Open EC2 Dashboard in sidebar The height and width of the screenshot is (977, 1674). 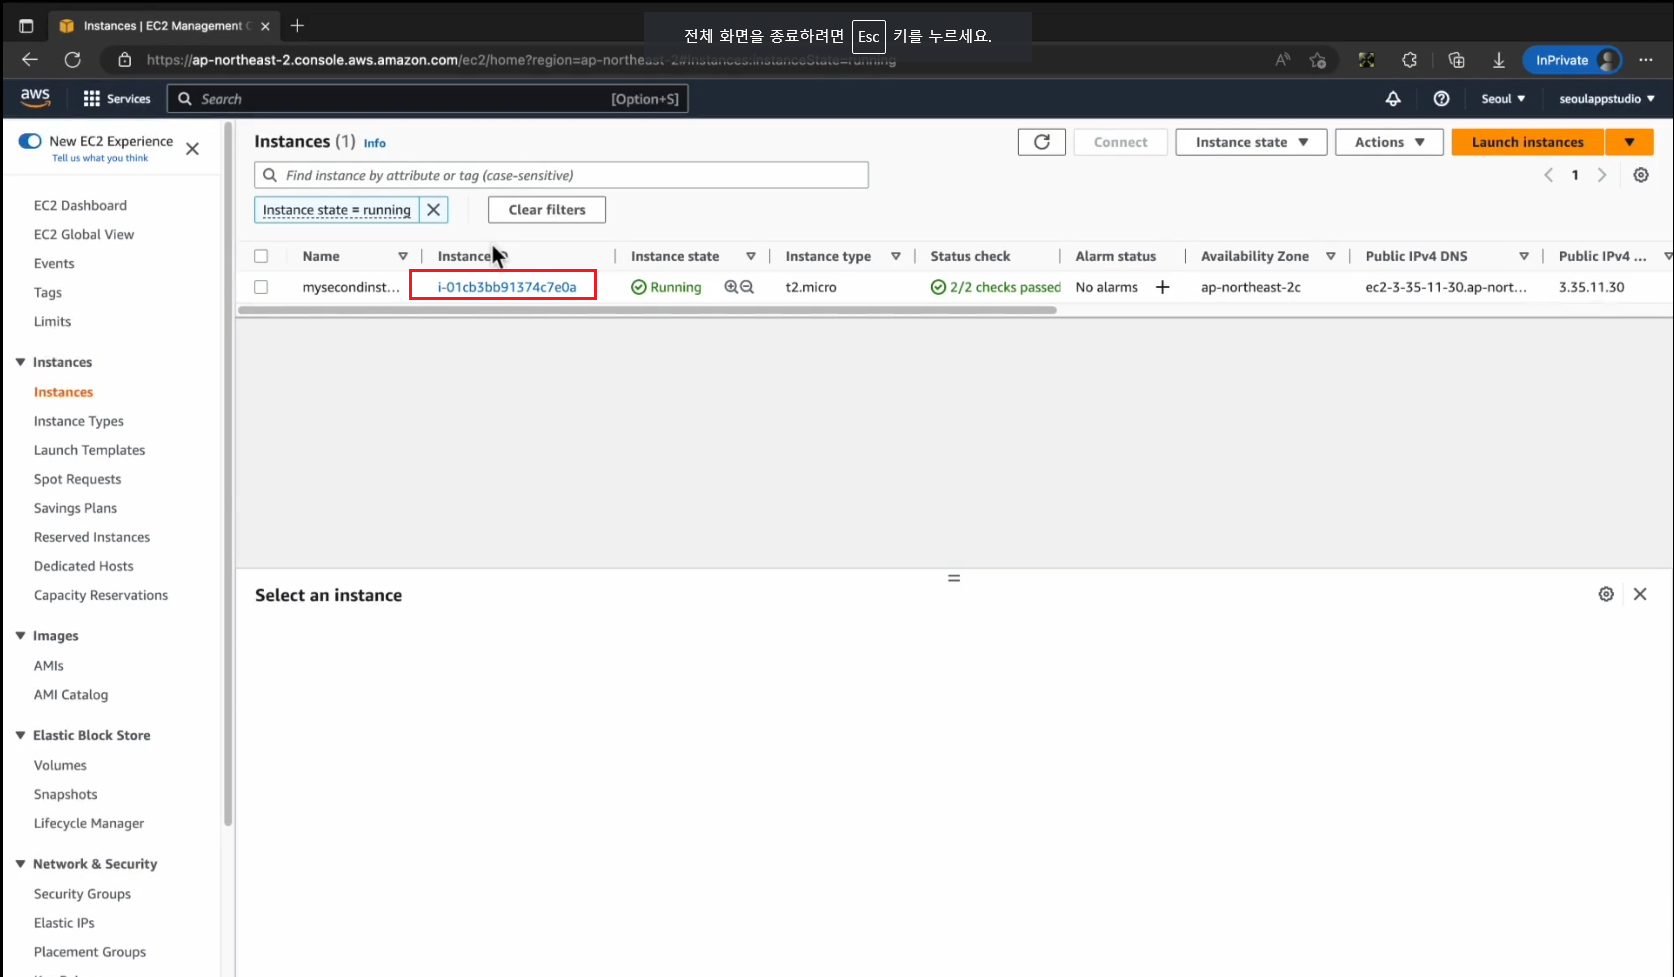(x=80, y=205)
